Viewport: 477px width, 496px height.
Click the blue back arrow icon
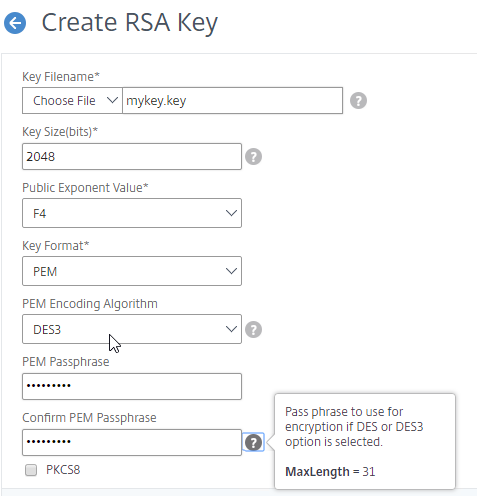(x=15, y=23)
